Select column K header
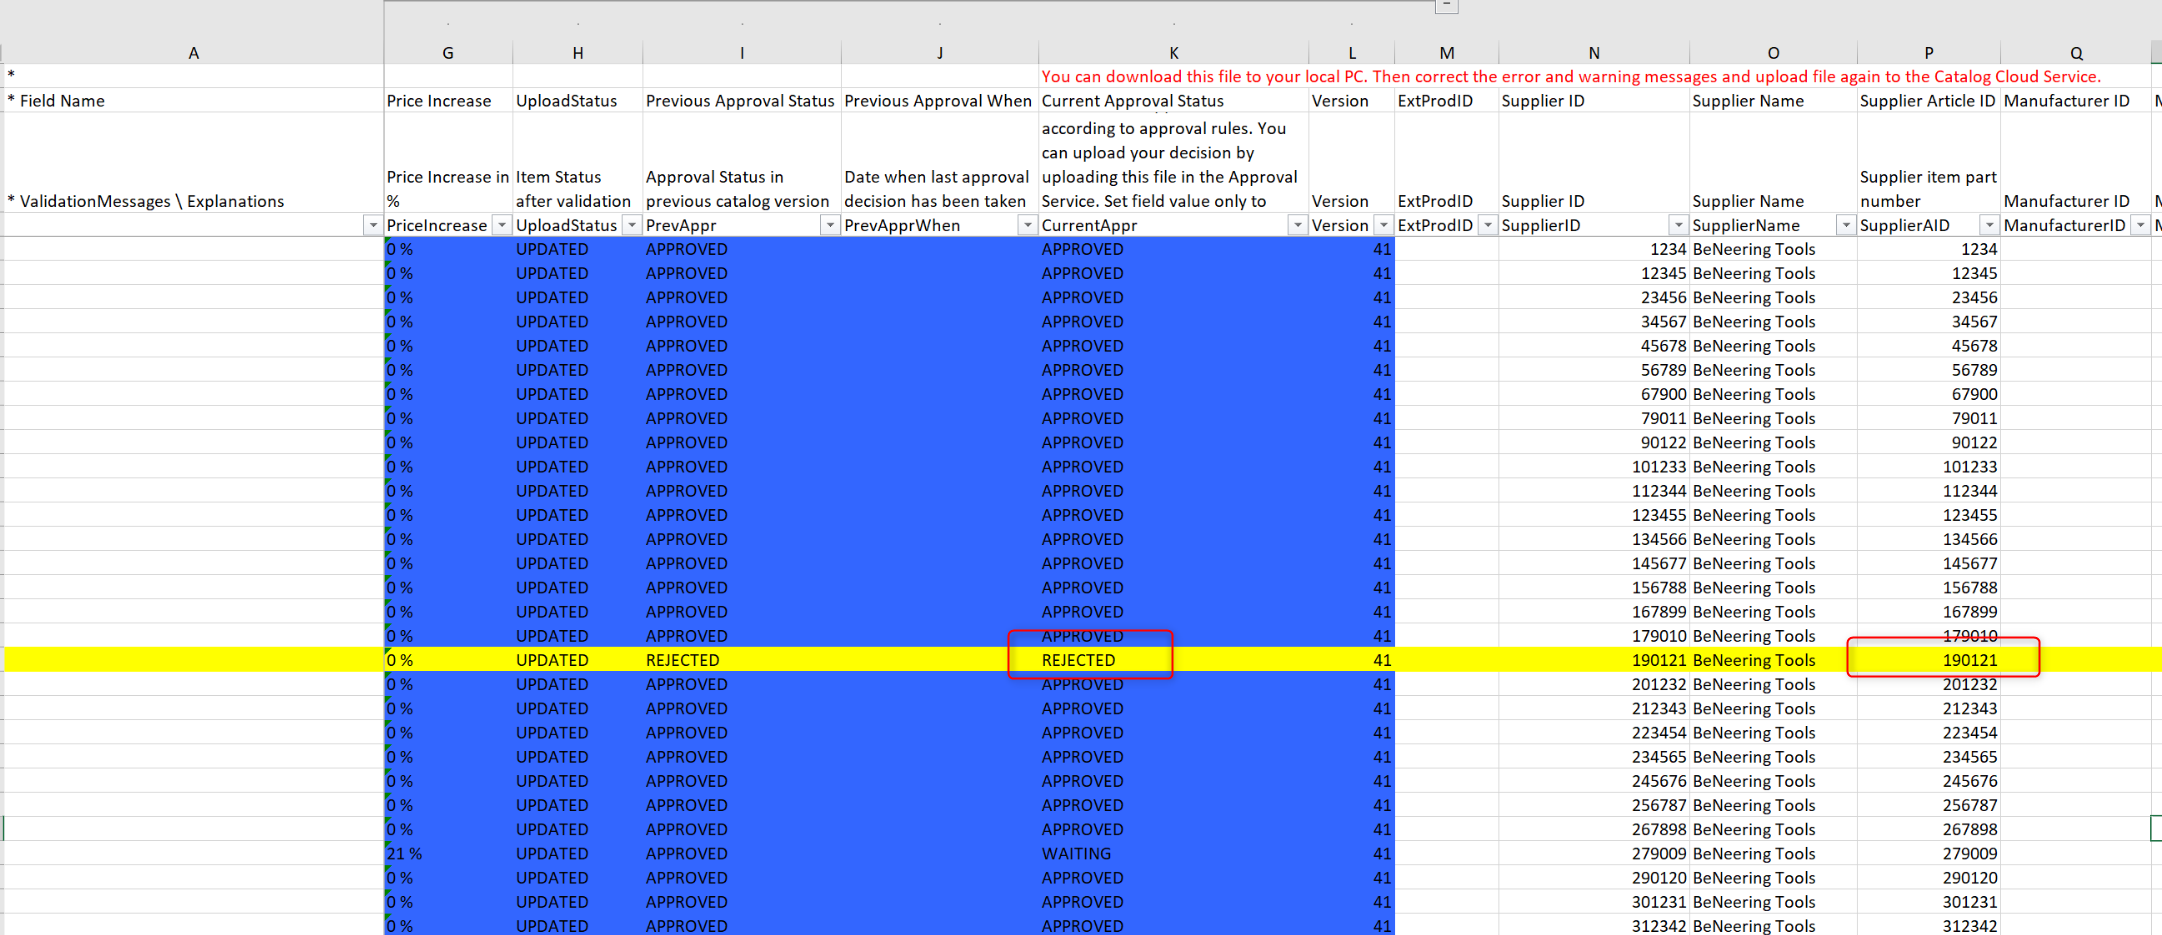This screenshot has height=935, width=2162. [1173, 53]
